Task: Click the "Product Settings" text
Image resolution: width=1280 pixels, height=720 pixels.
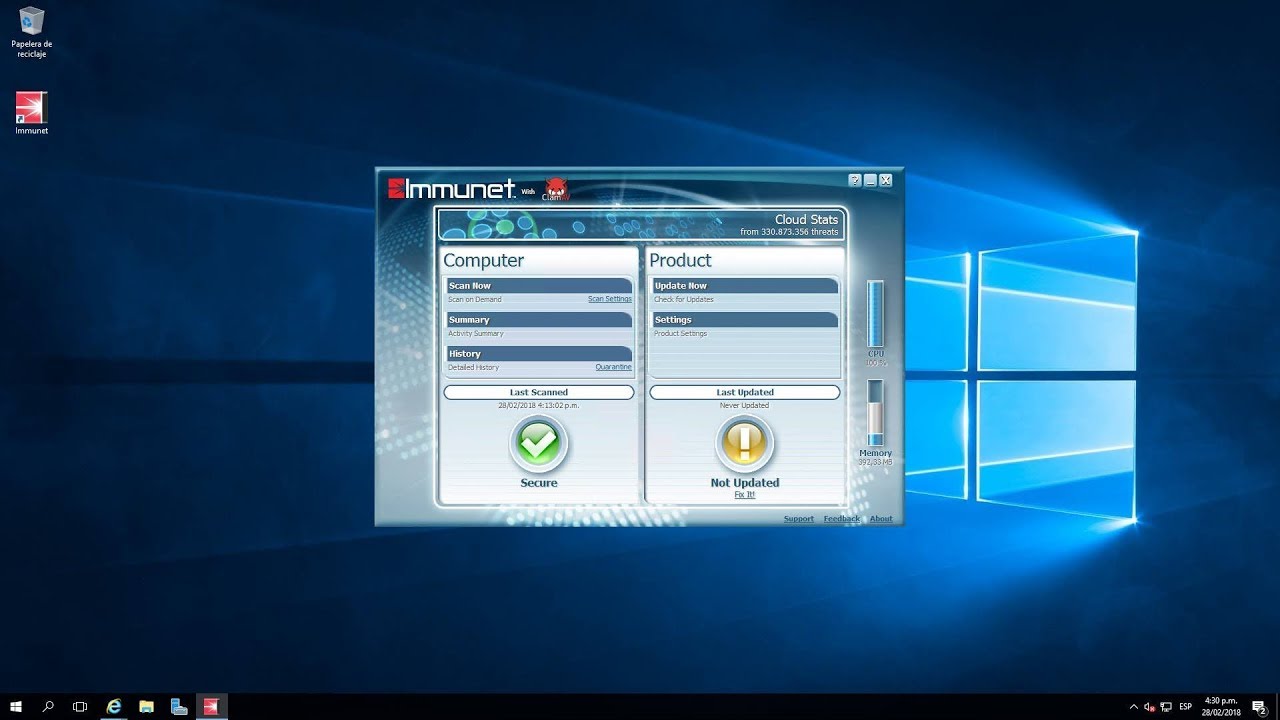Action: click(681, 334)
